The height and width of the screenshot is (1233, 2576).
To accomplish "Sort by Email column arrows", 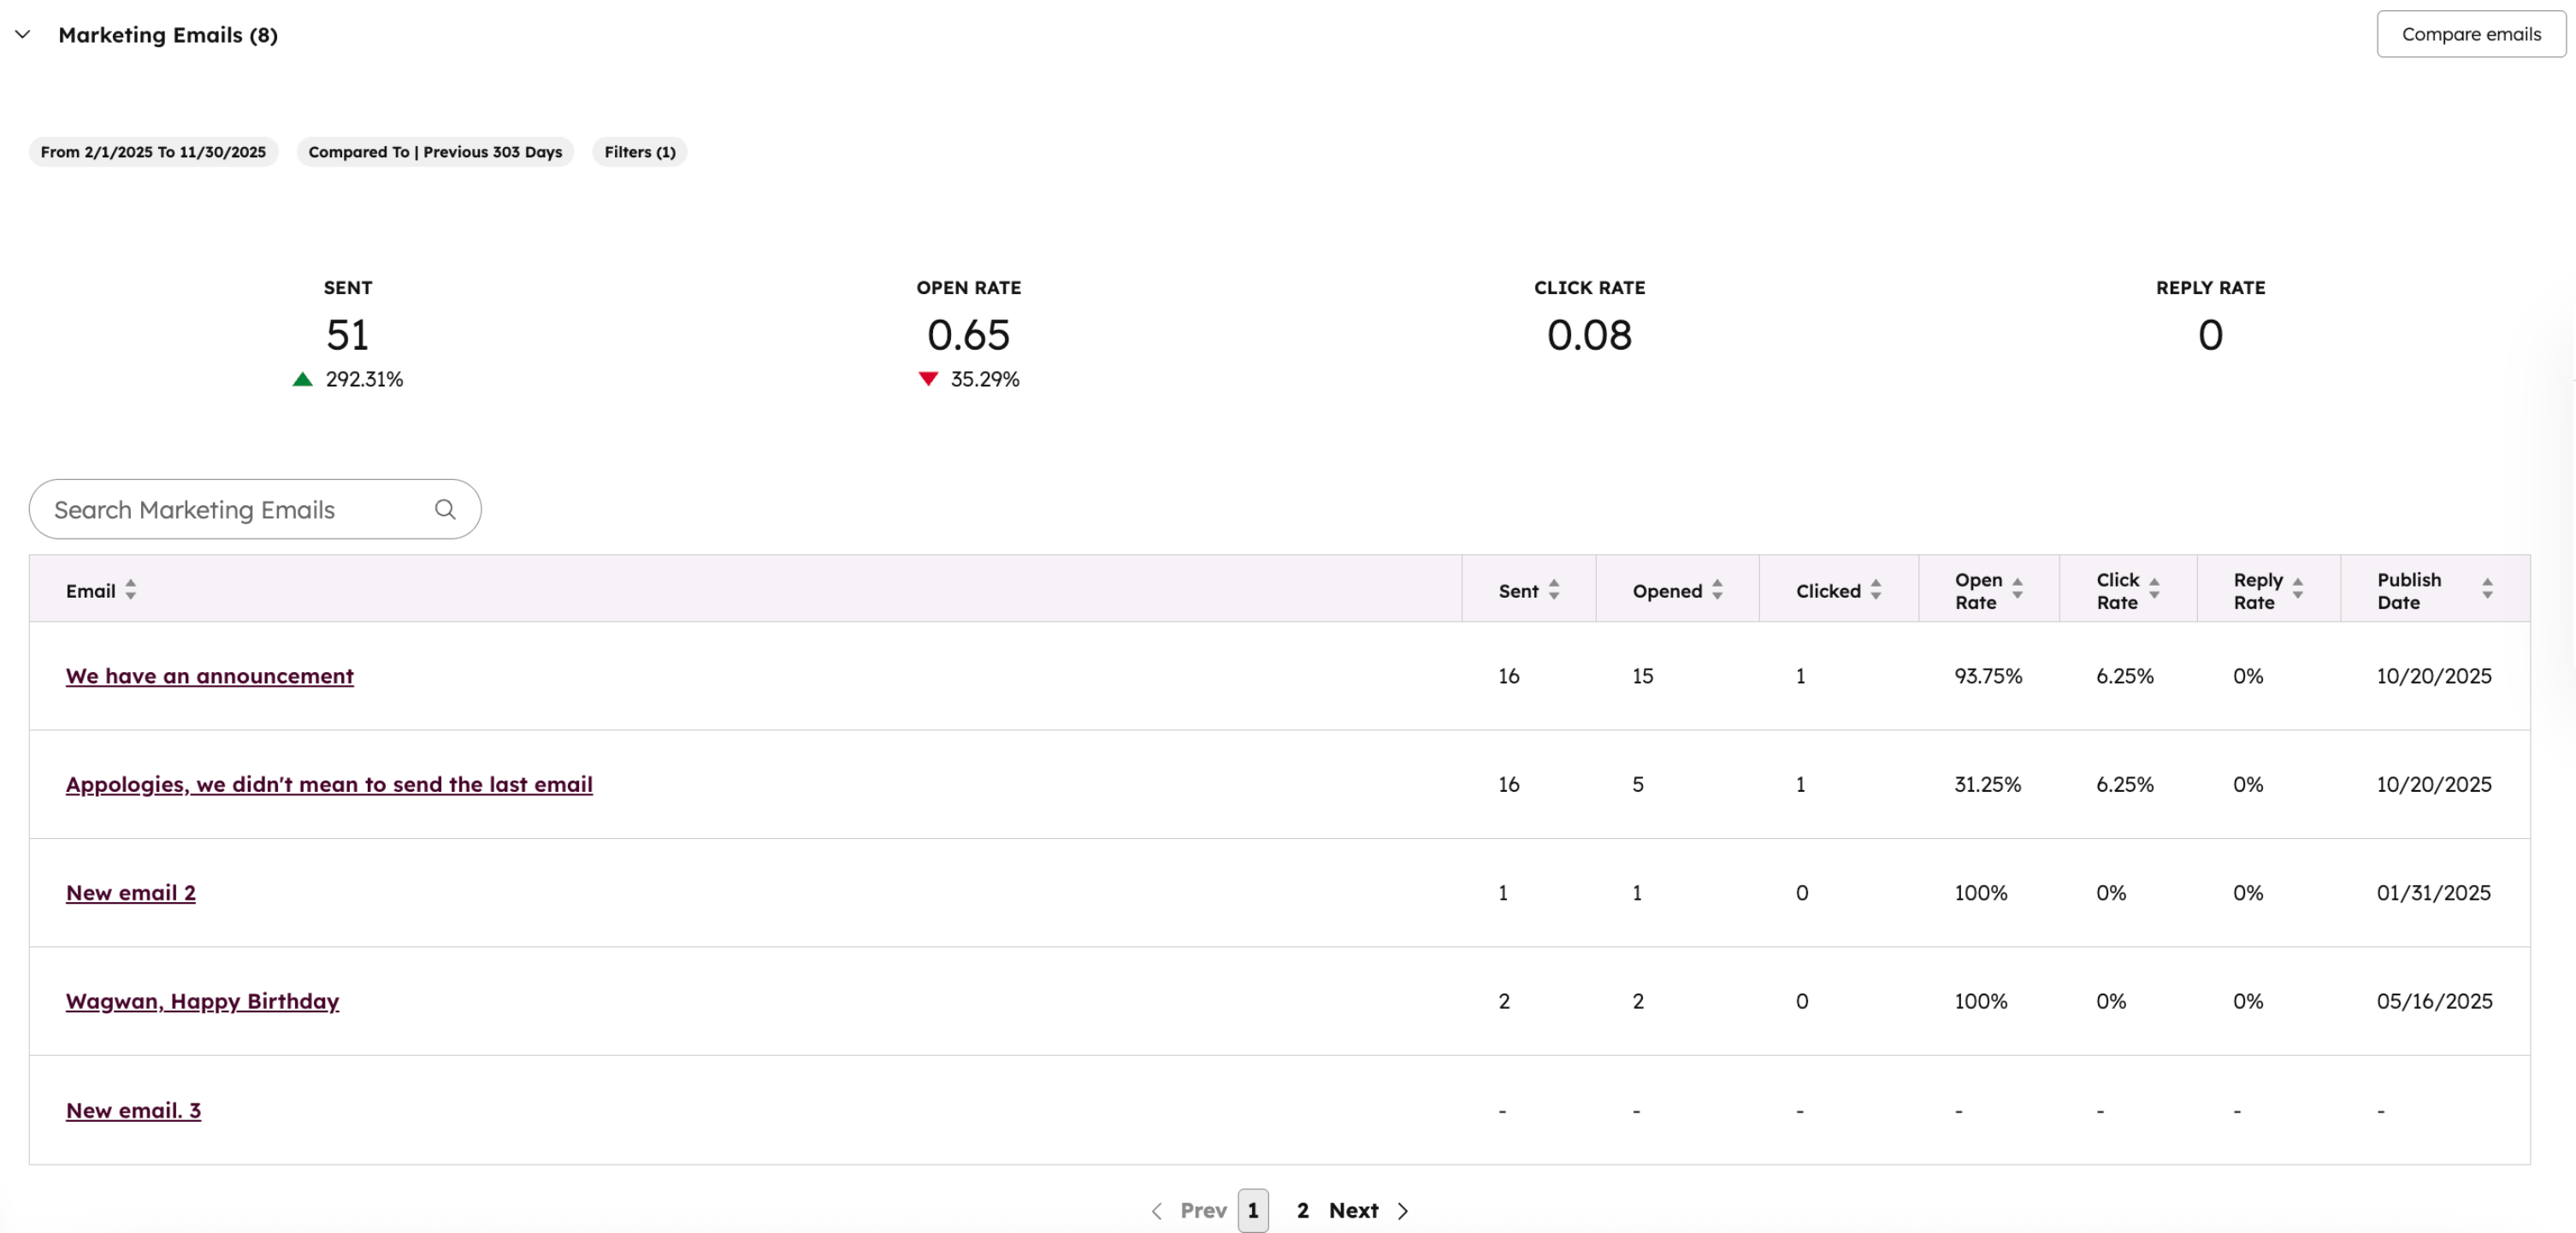I will [x=131, y=590].
